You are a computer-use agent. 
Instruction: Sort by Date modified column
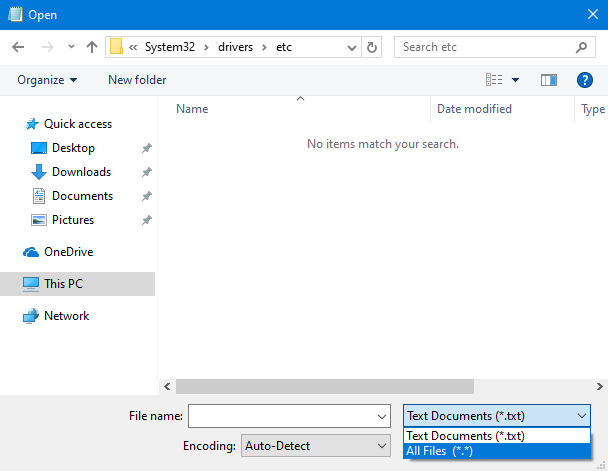474,109
